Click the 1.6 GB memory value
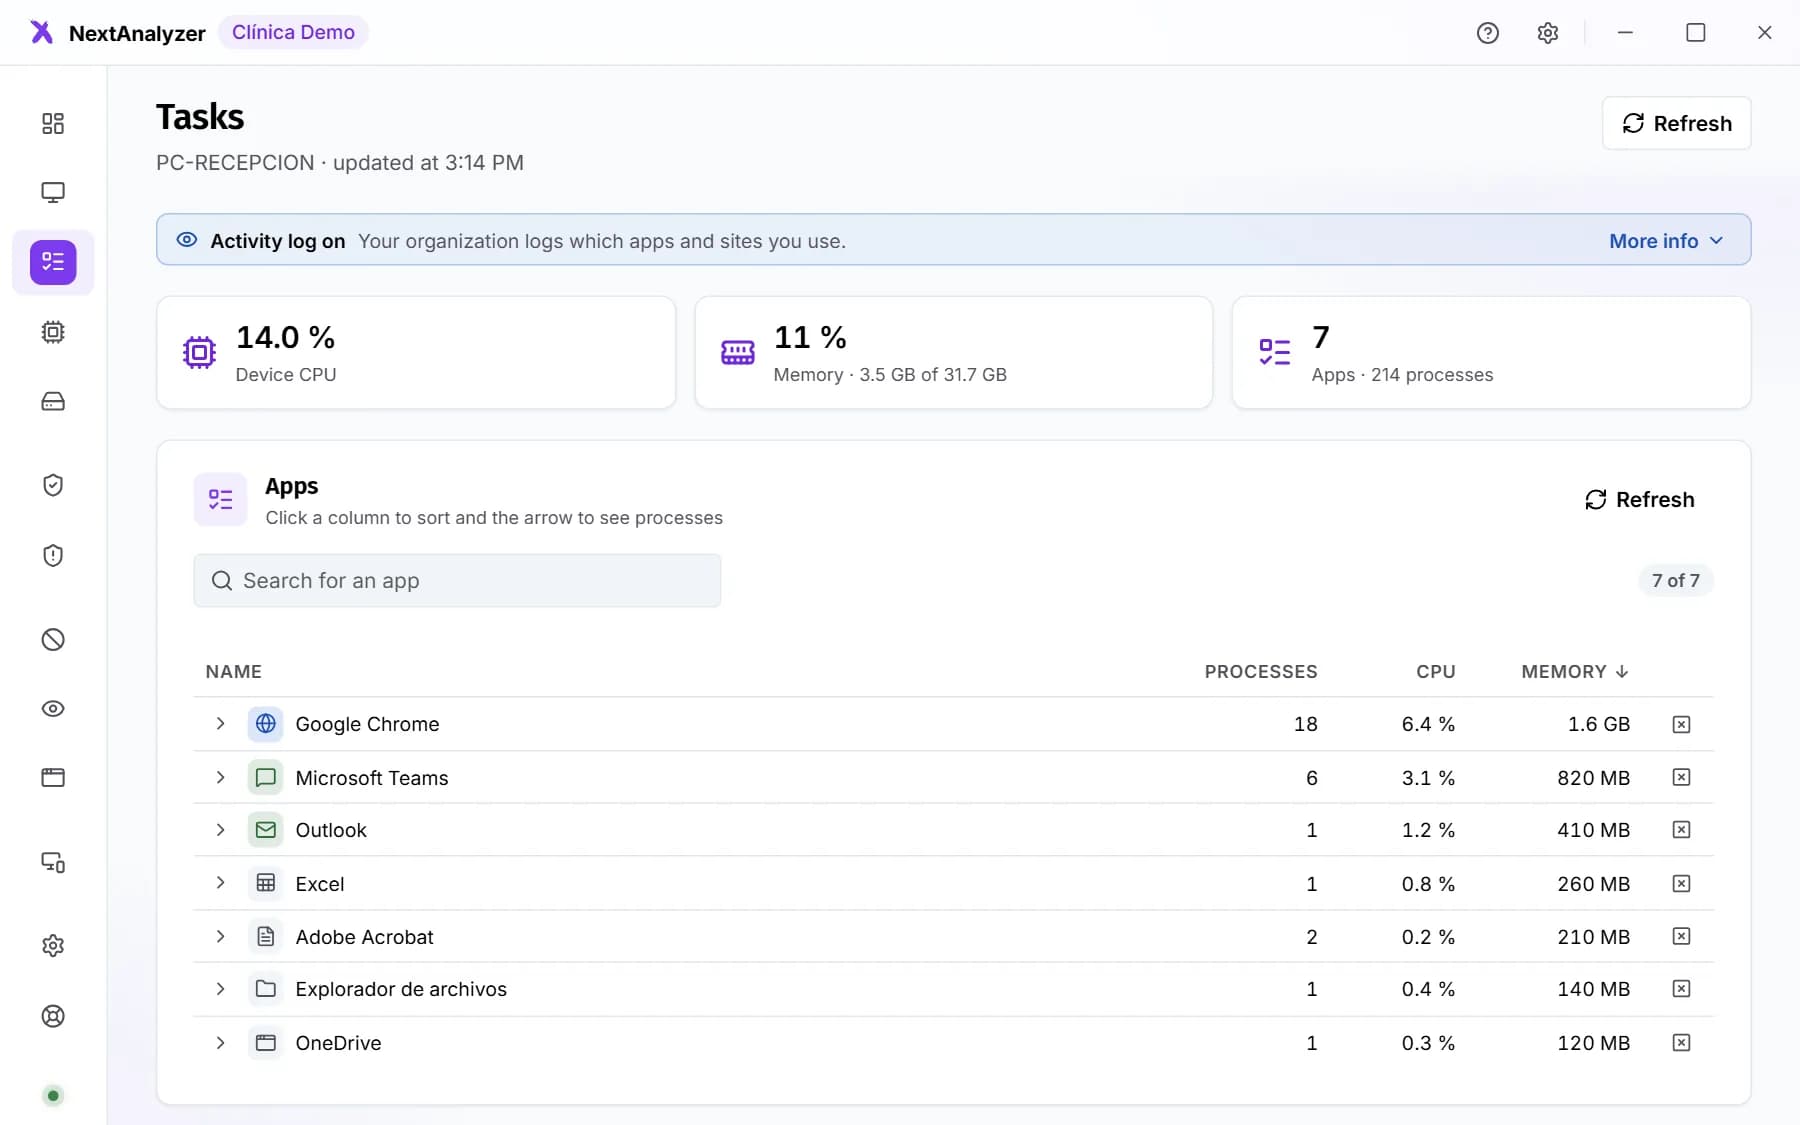Screen dimensions: 1800x1125 click(x=1599, y=724)
